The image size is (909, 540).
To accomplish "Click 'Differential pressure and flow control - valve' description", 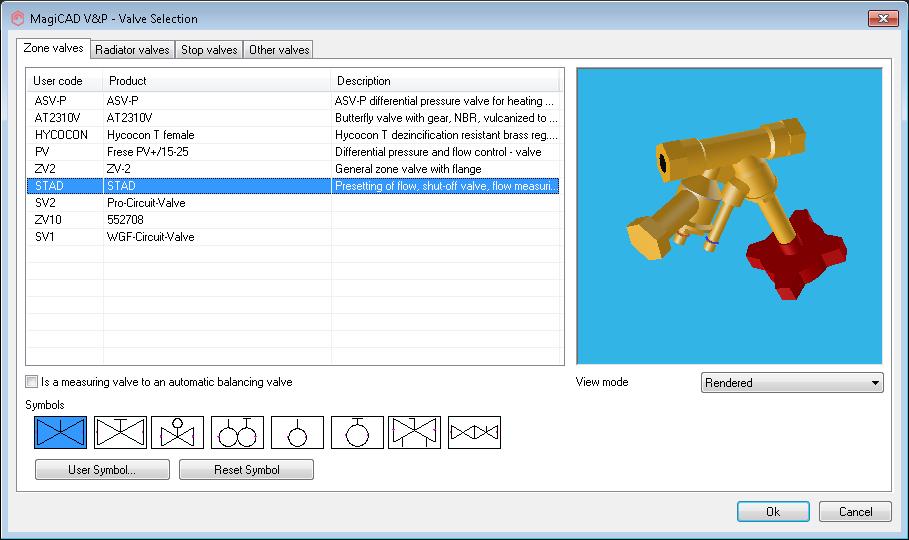I will tap(438, 152).
